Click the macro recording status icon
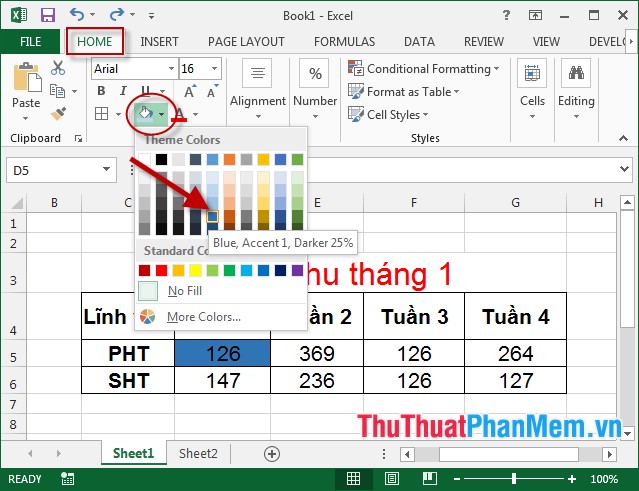Image resolution: width=639 pixels, height=491 pixels. [x=67, y=479]
